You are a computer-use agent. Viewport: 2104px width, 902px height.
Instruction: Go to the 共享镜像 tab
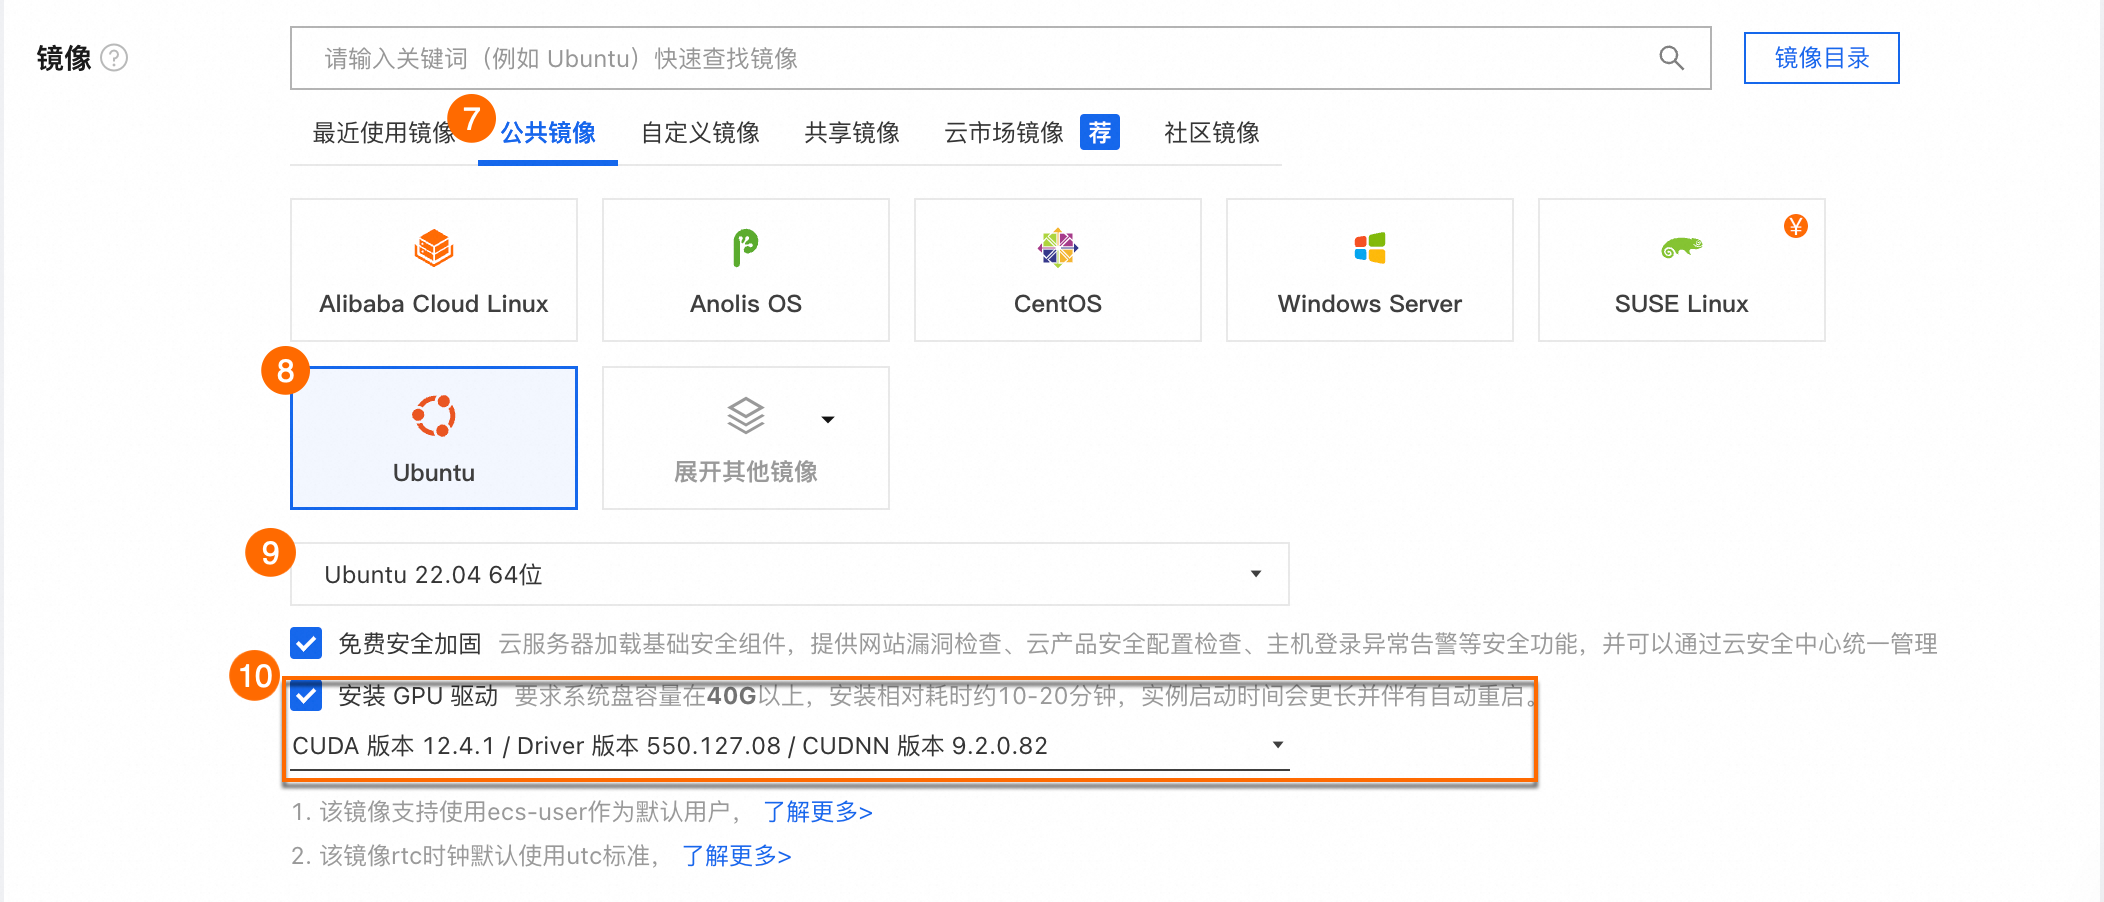pos(852,133)
